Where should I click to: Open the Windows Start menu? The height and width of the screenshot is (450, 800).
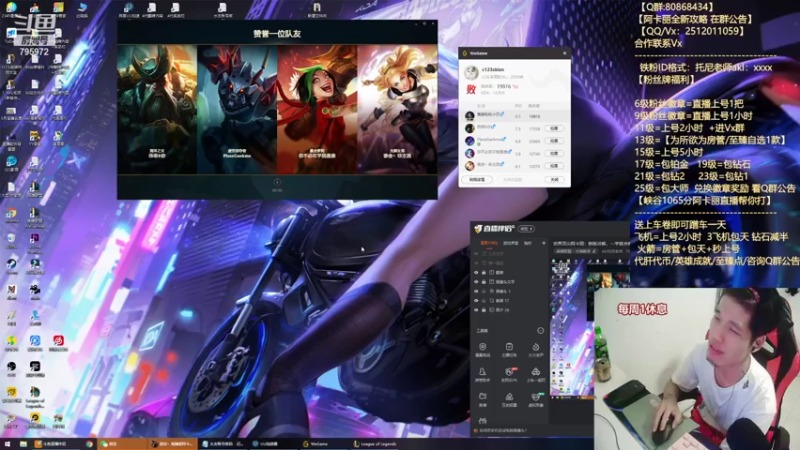(7, 444)
